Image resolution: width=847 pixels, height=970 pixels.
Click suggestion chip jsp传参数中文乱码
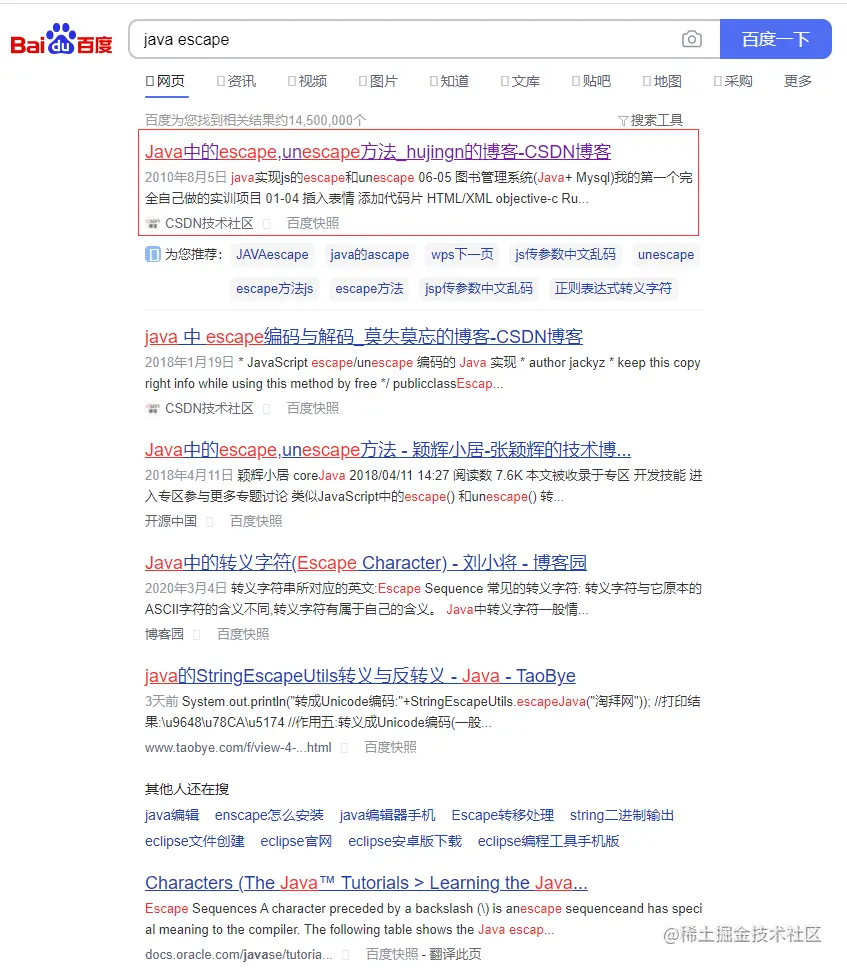click(479, 288)
